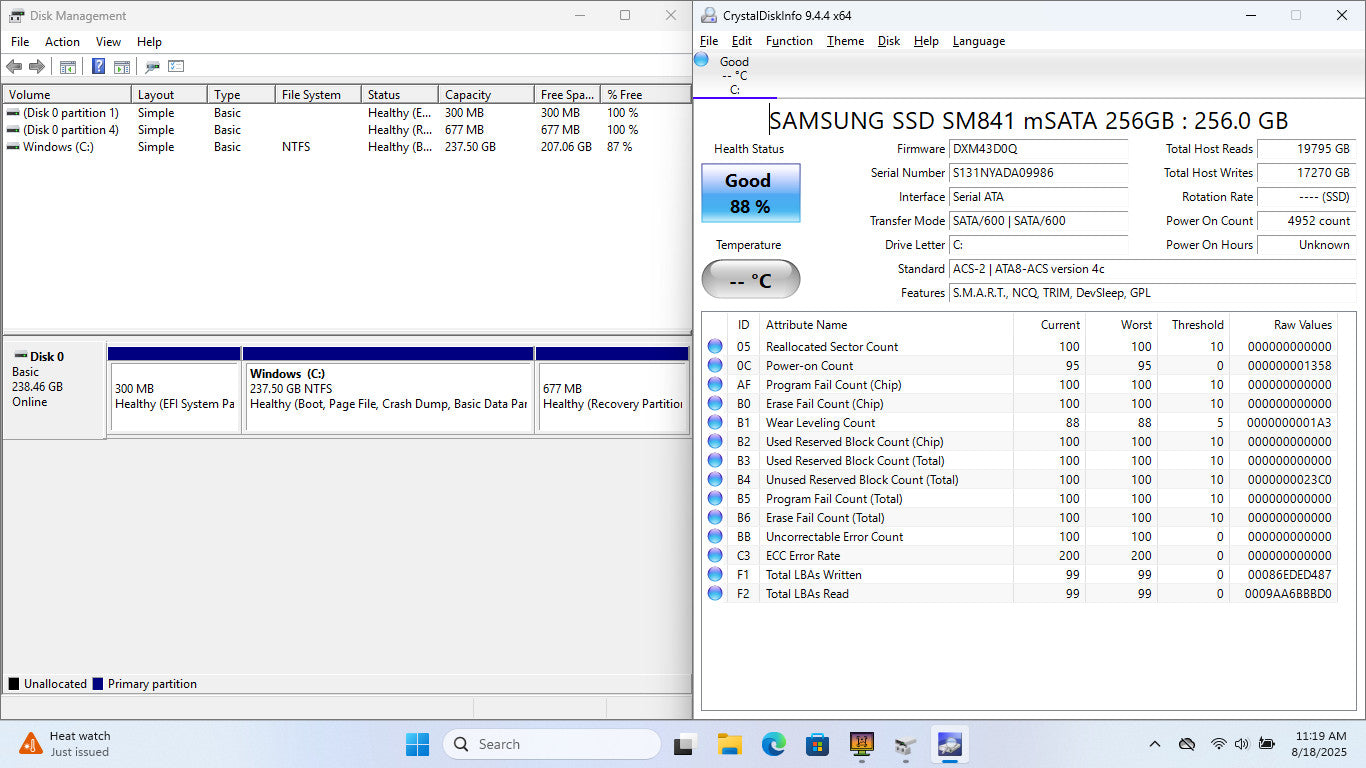Click the disk with magnifier toolbar icon

152,67
